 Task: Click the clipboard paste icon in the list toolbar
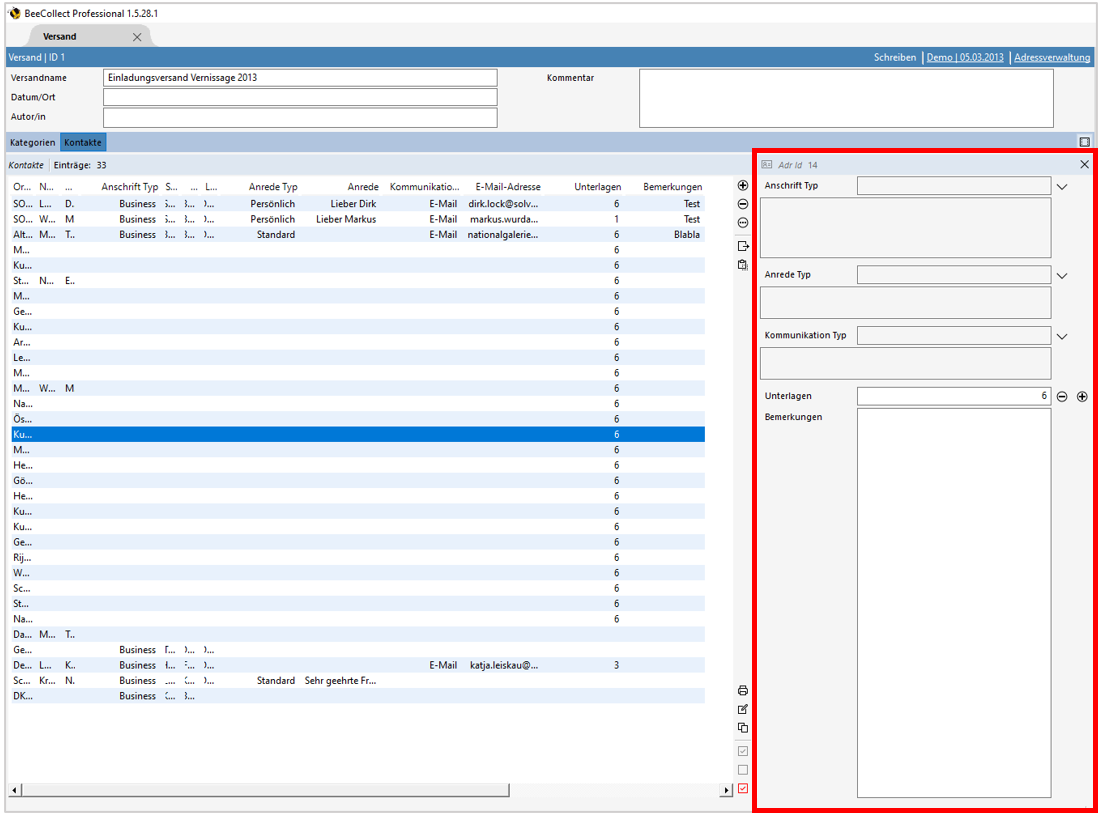point(742,265)
